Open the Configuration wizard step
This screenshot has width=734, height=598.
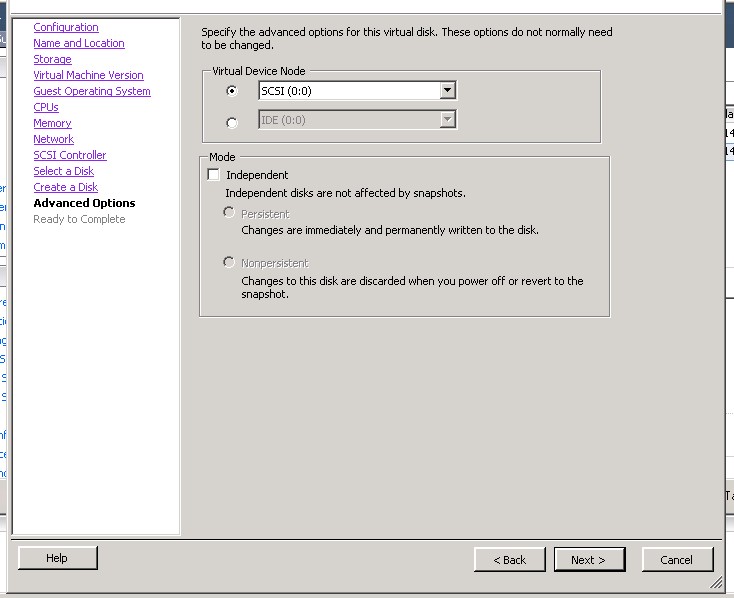[x=66, y=27]
